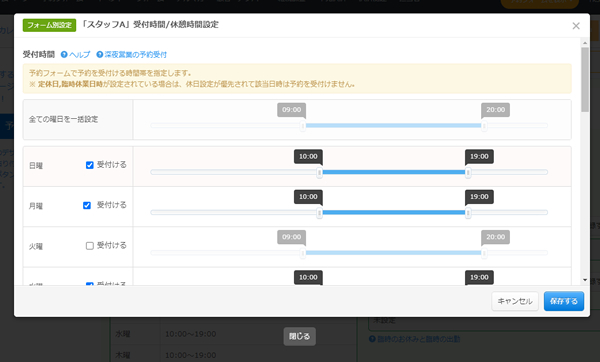The image size is (600, 362).
Task: Click the help question-mark icon next to ヘルプ
Action: pos(64,55)
